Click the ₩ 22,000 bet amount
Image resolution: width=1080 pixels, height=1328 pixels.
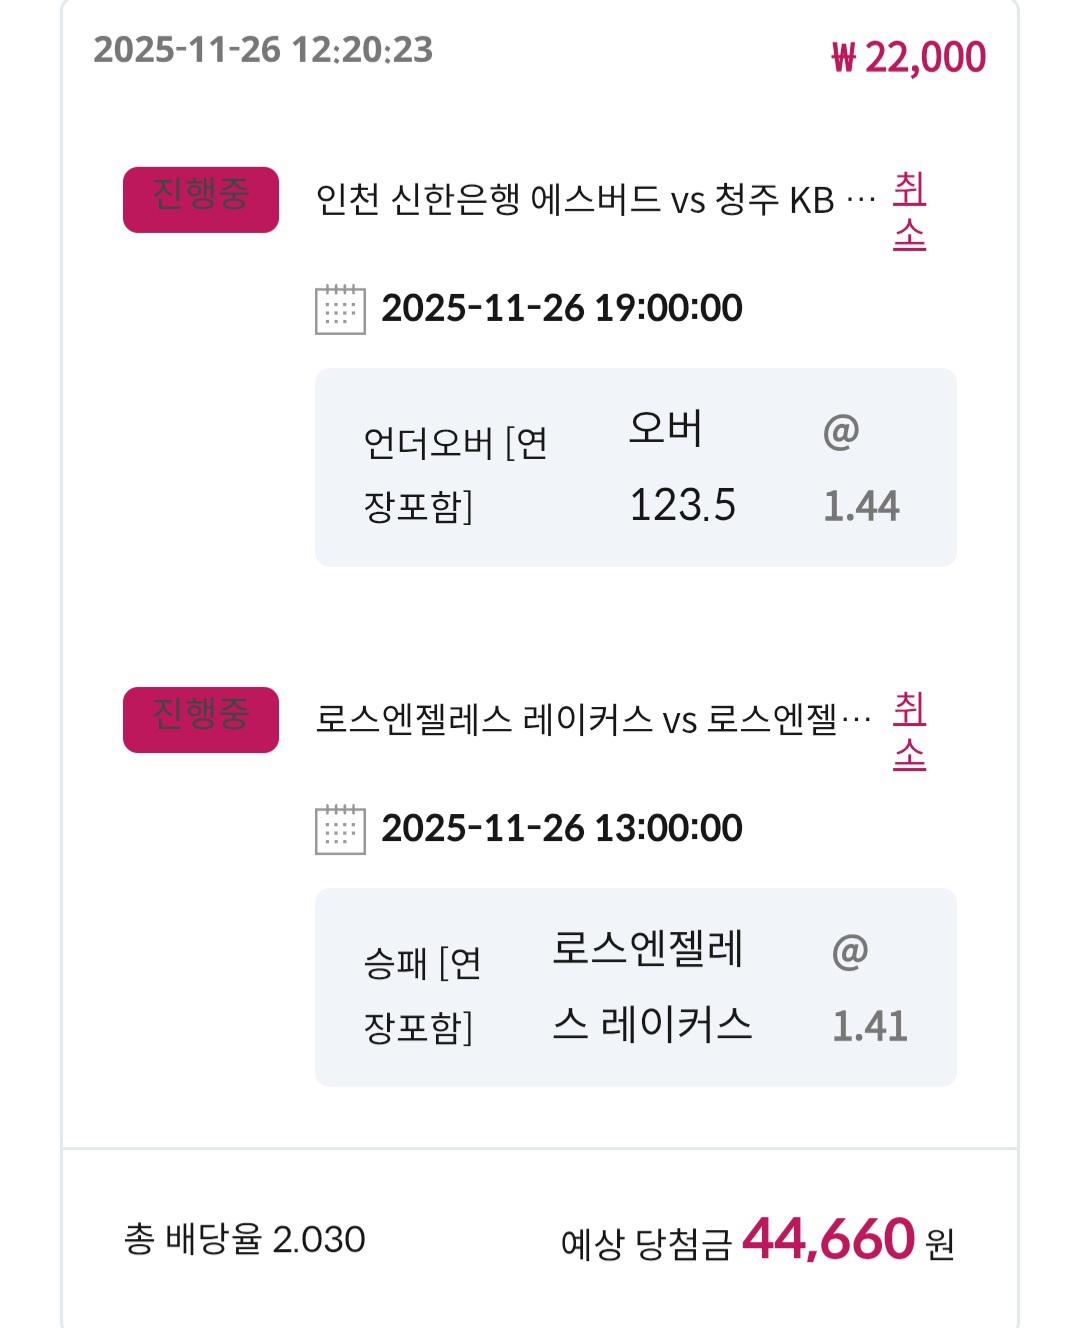908,57
